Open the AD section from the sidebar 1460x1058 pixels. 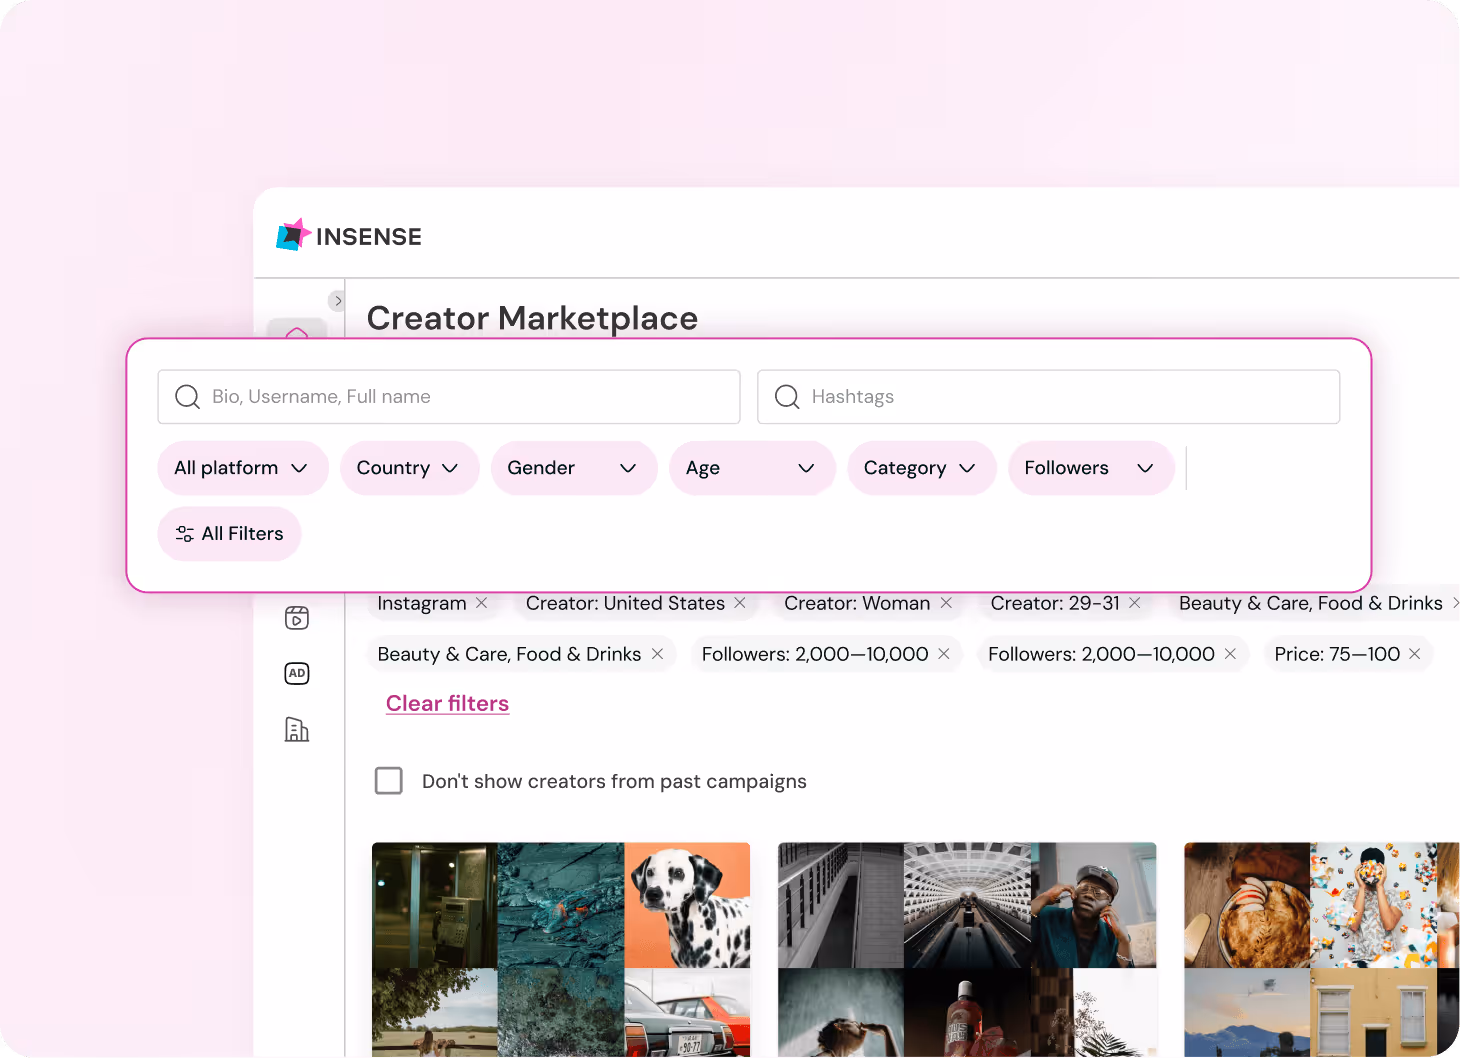point(297,673)
